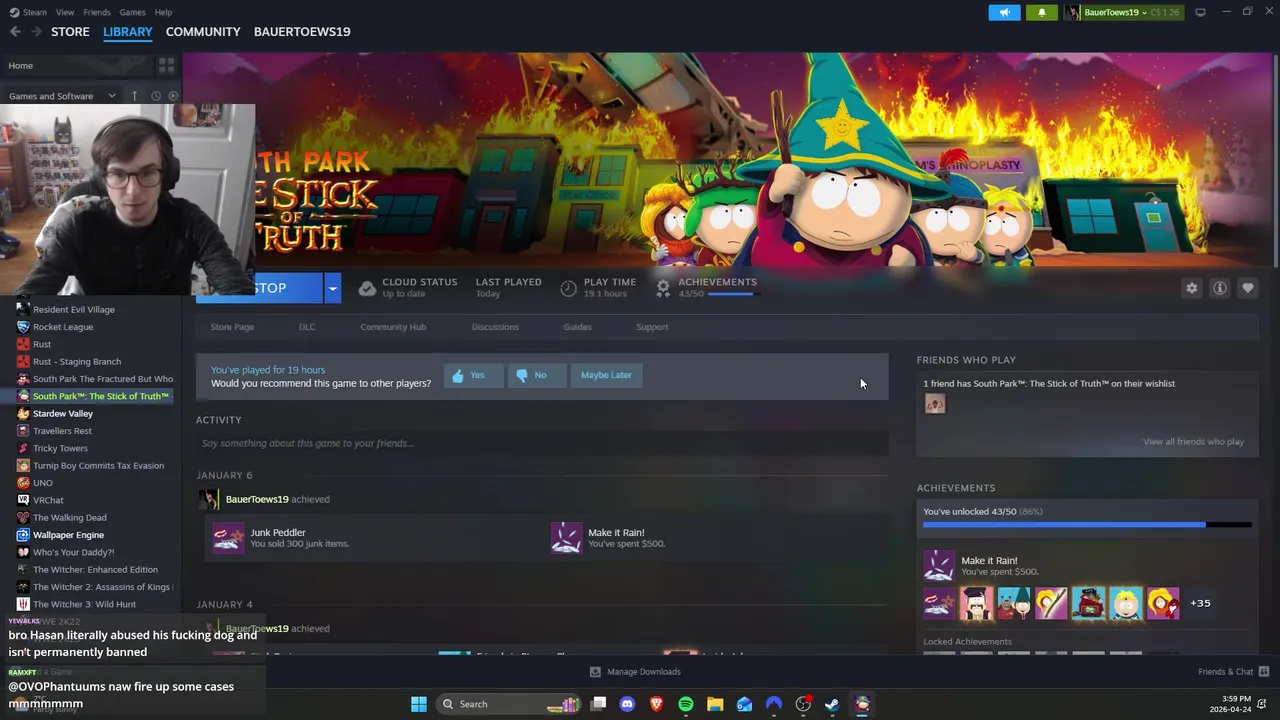Open the launch options arrow beside STOP
This screenshot has width=1280, height=720.
[332, 288]
